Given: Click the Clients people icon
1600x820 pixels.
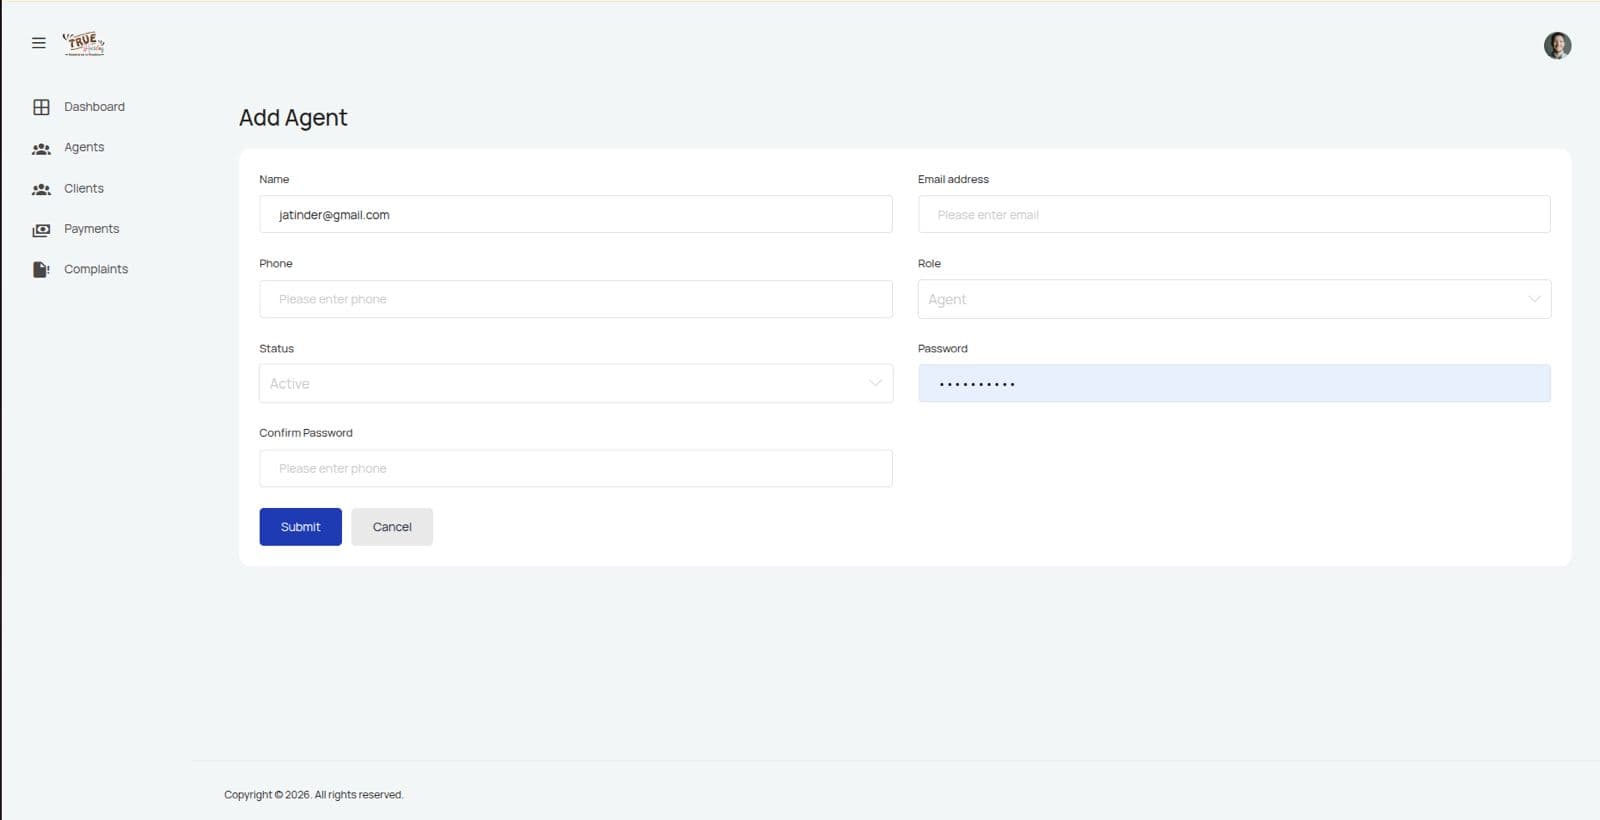Looking at the screenshot, I should tap(41, 189).
